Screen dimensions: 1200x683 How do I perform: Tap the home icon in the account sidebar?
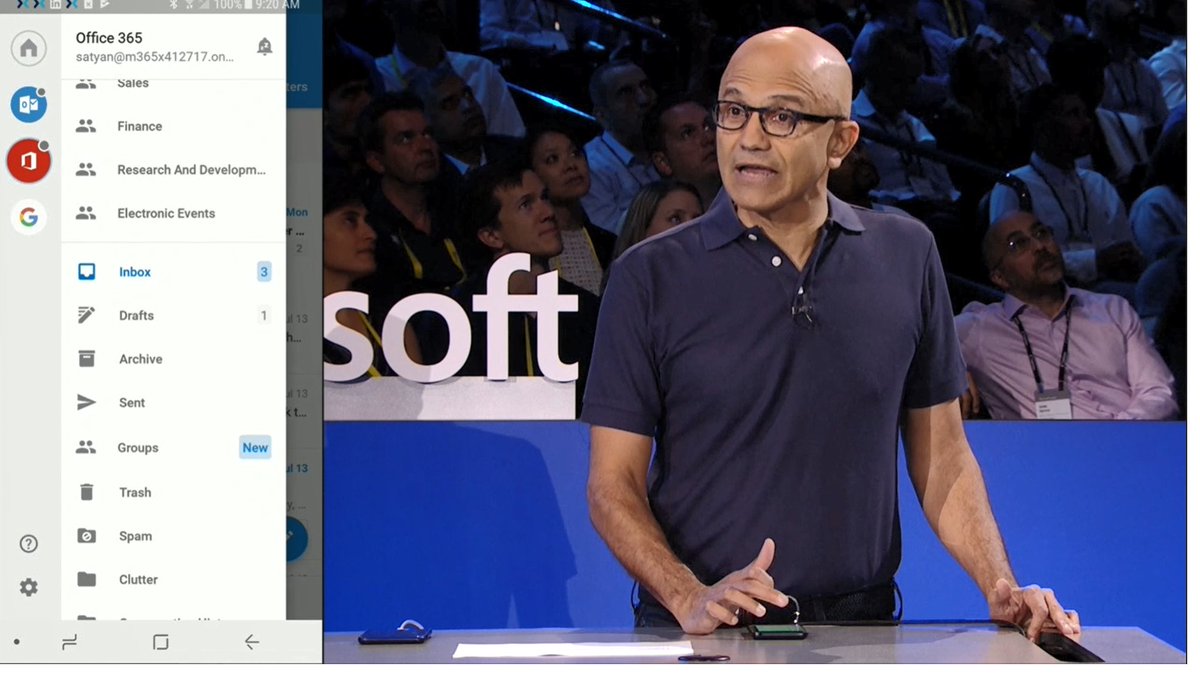point(29,48)
